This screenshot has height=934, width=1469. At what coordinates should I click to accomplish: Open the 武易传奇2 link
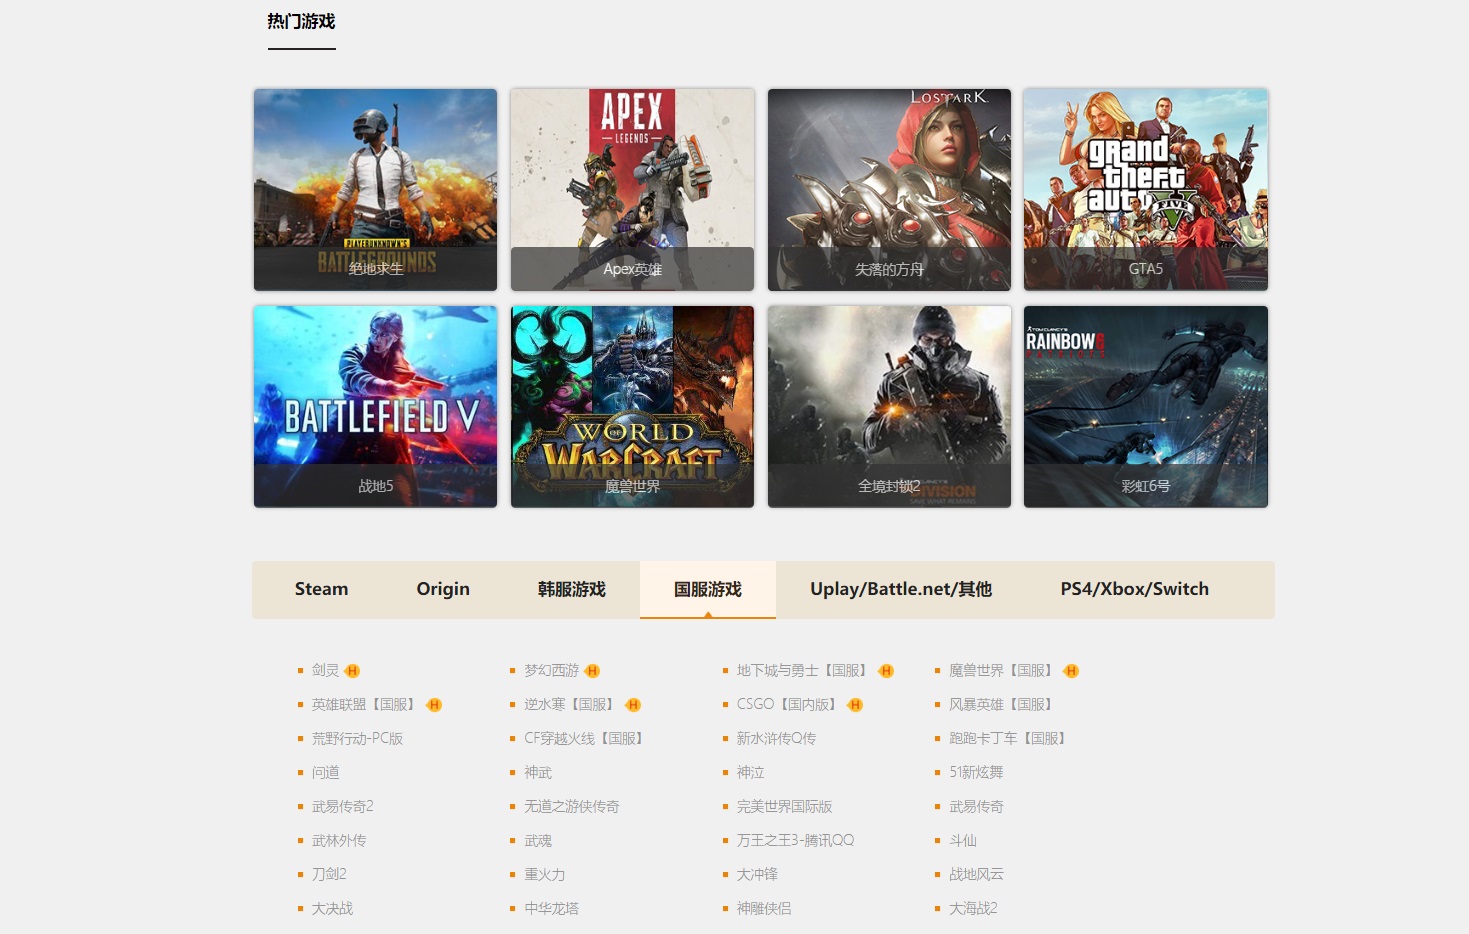click(342, 806)
